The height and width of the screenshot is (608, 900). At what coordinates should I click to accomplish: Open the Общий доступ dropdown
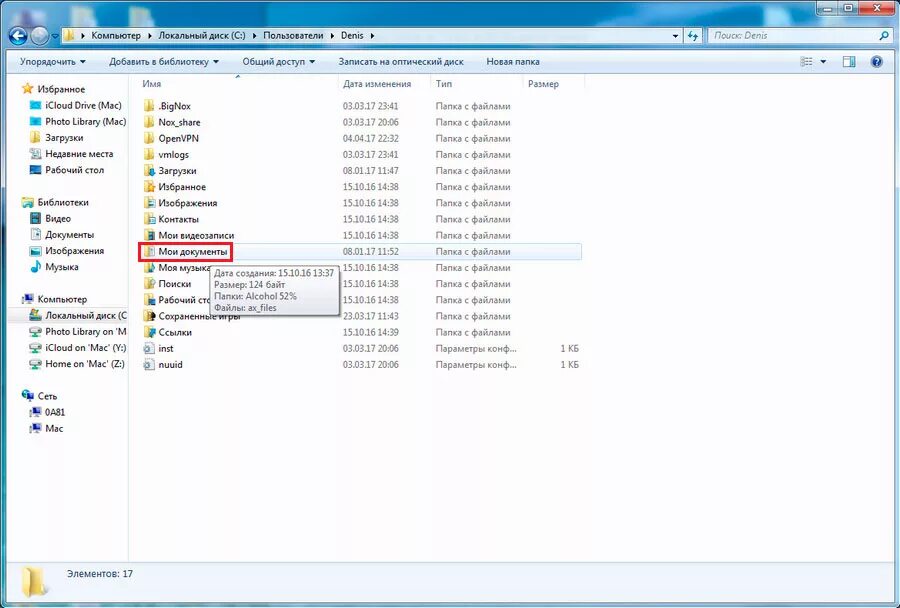pos(278,61)
